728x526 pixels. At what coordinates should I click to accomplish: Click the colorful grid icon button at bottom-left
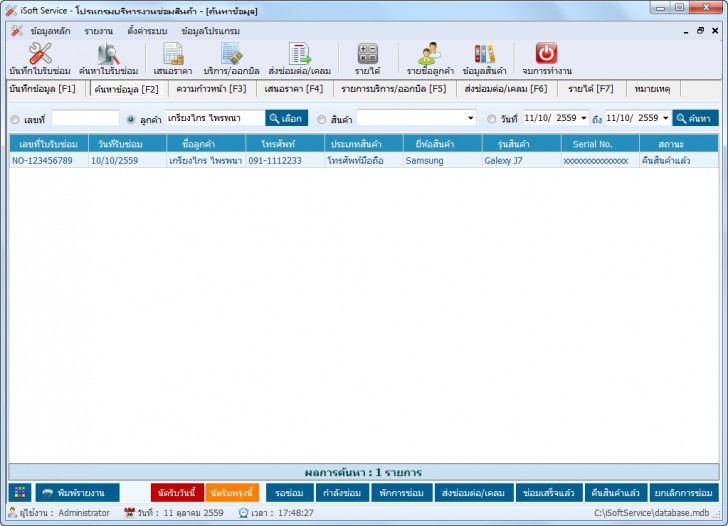click(20, 493)
